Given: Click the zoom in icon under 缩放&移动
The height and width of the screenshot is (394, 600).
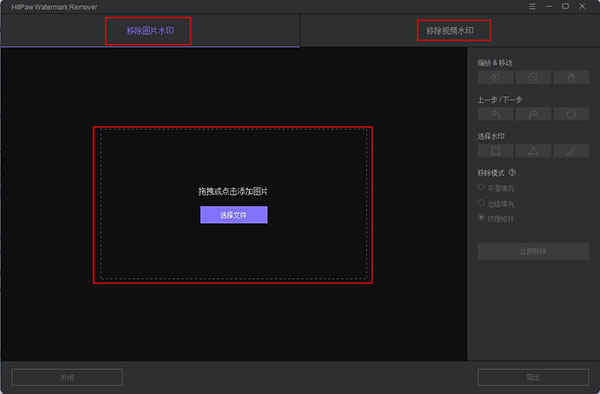Looking at the screenshot, I should [495, 78].
